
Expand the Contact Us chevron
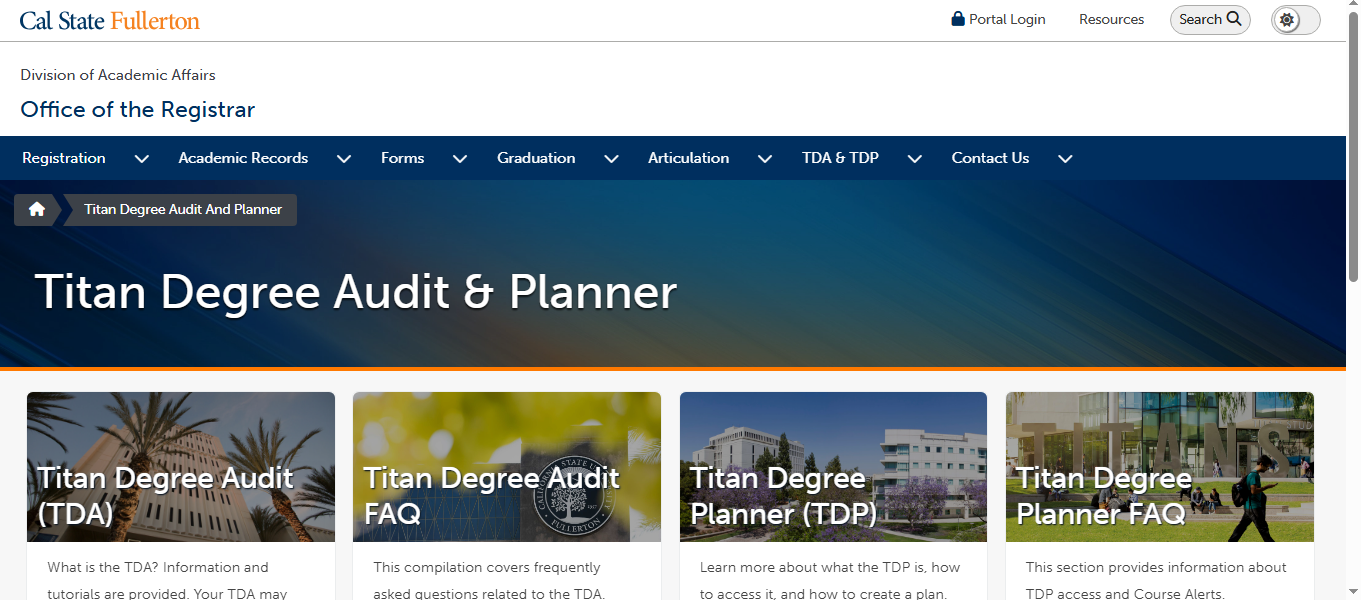(x=1065, y=159)
